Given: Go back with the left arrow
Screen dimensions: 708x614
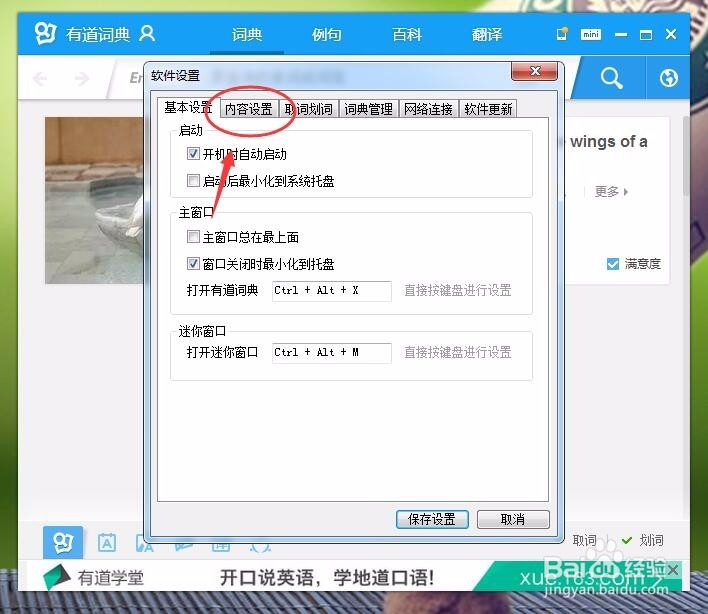Looking at the screenshot, I should point(40,79).
